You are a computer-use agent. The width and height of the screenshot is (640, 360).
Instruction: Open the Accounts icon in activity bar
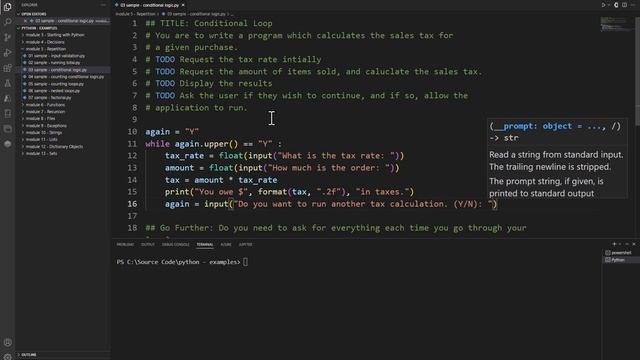coord(7,342)
